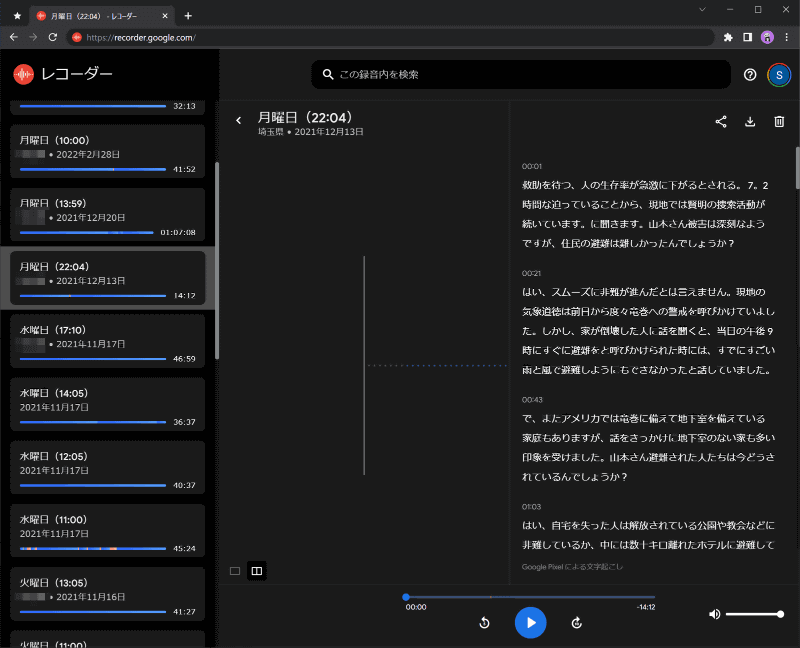Image resolution: width=800 pixels, height=648 pixels.
Task: Open the help icon
Action: 750,74
